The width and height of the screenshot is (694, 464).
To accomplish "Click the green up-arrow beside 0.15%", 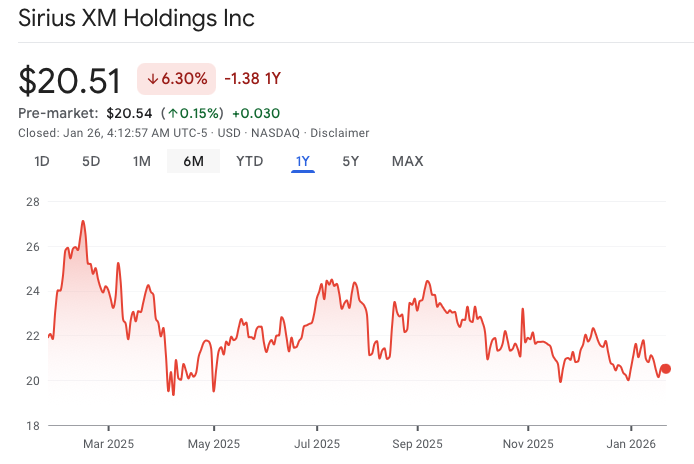I will [173, 113].
